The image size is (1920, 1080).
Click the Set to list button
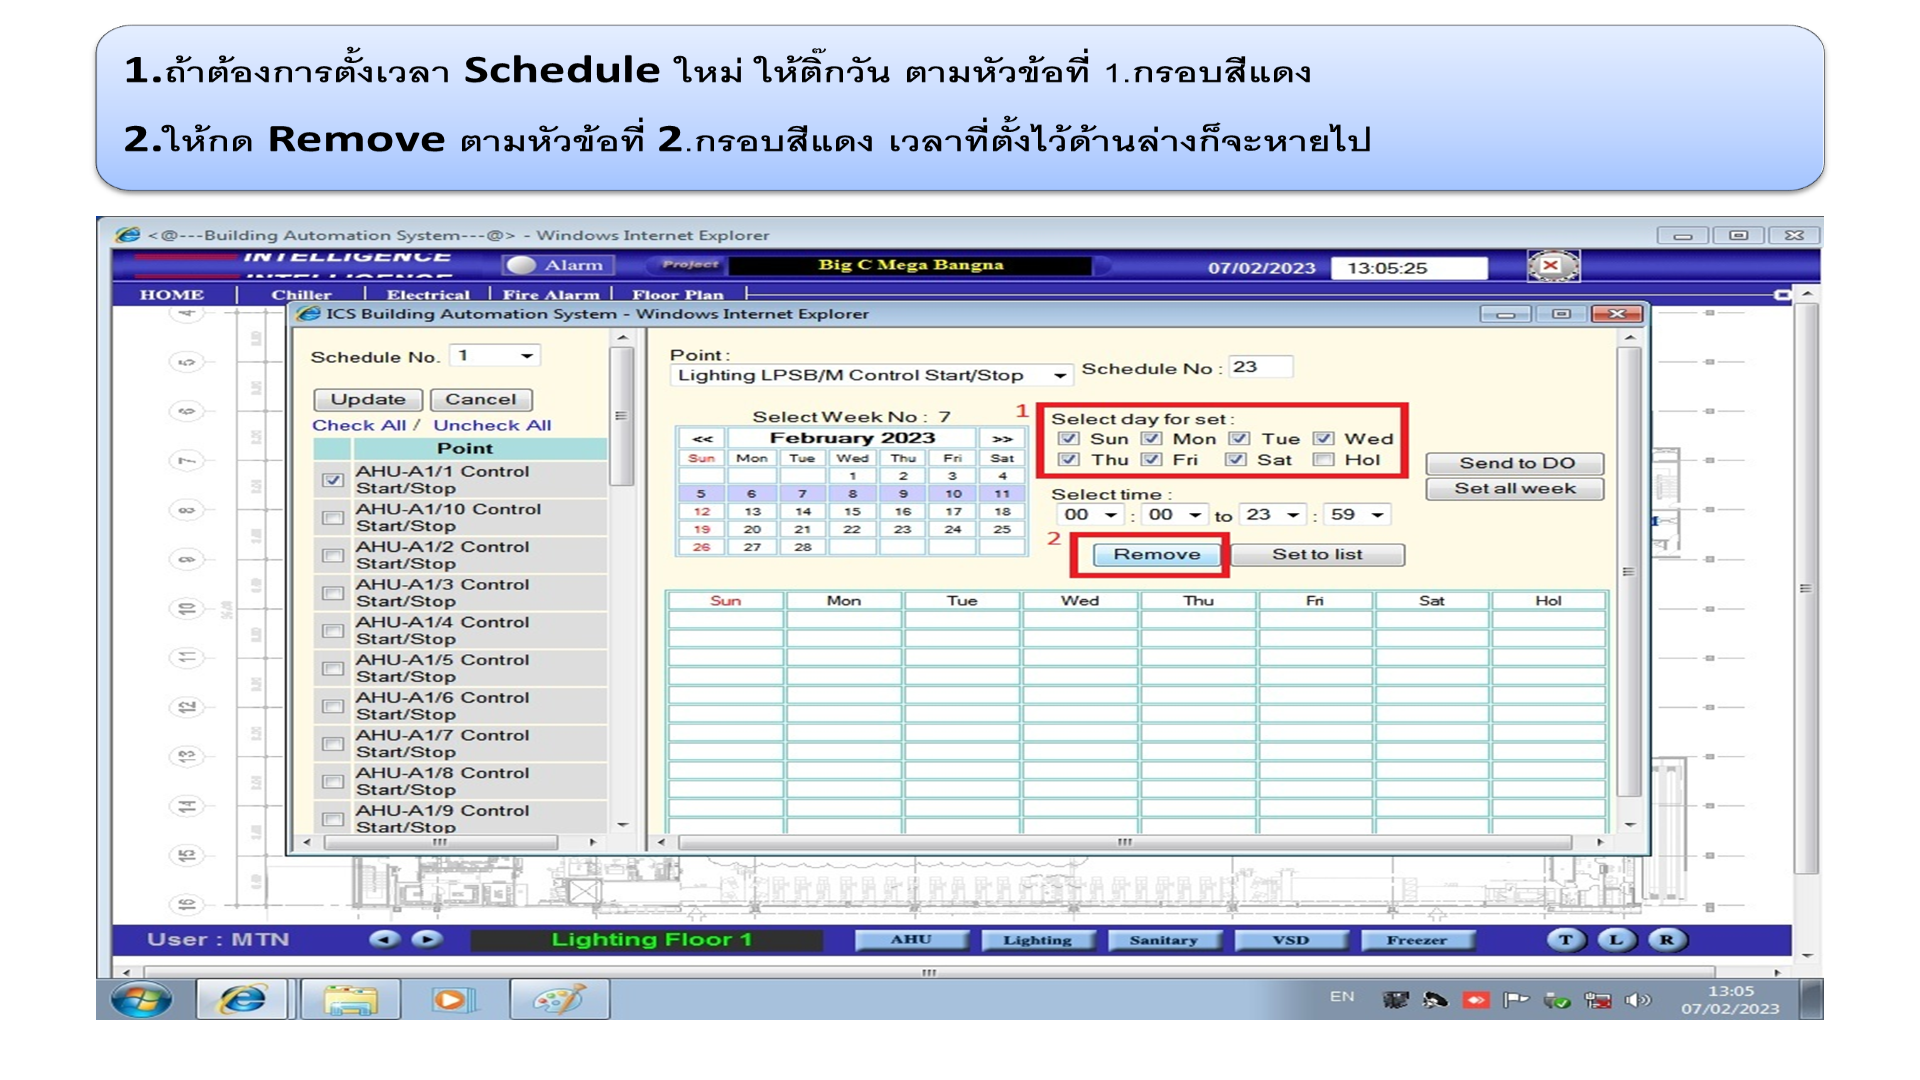click(x=1317, y=555)
